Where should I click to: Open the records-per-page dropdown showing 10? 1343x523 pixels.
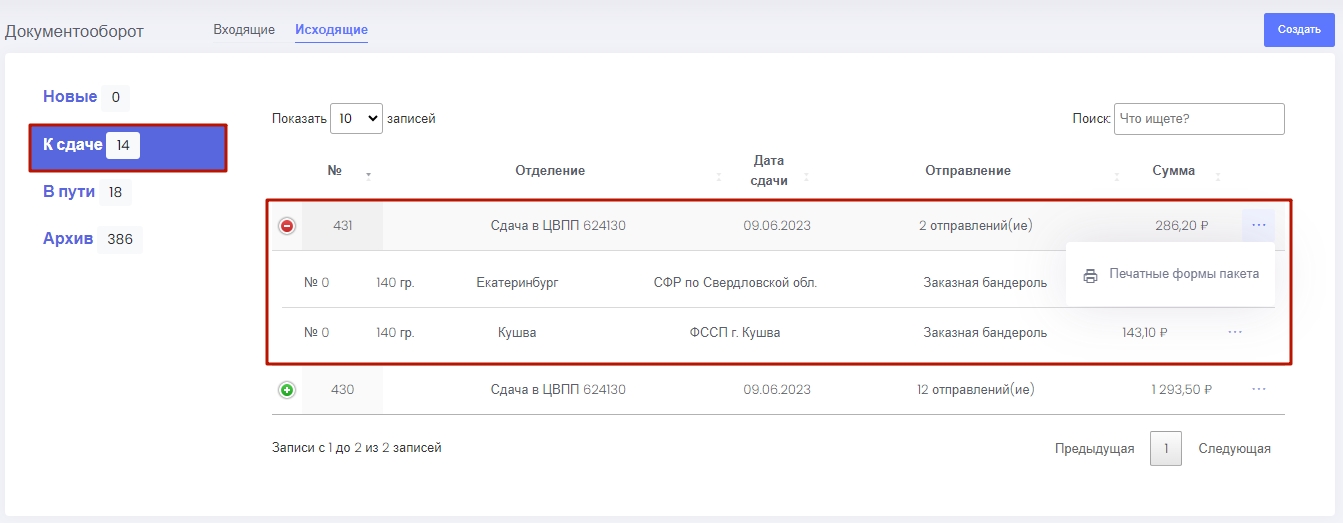356,118
